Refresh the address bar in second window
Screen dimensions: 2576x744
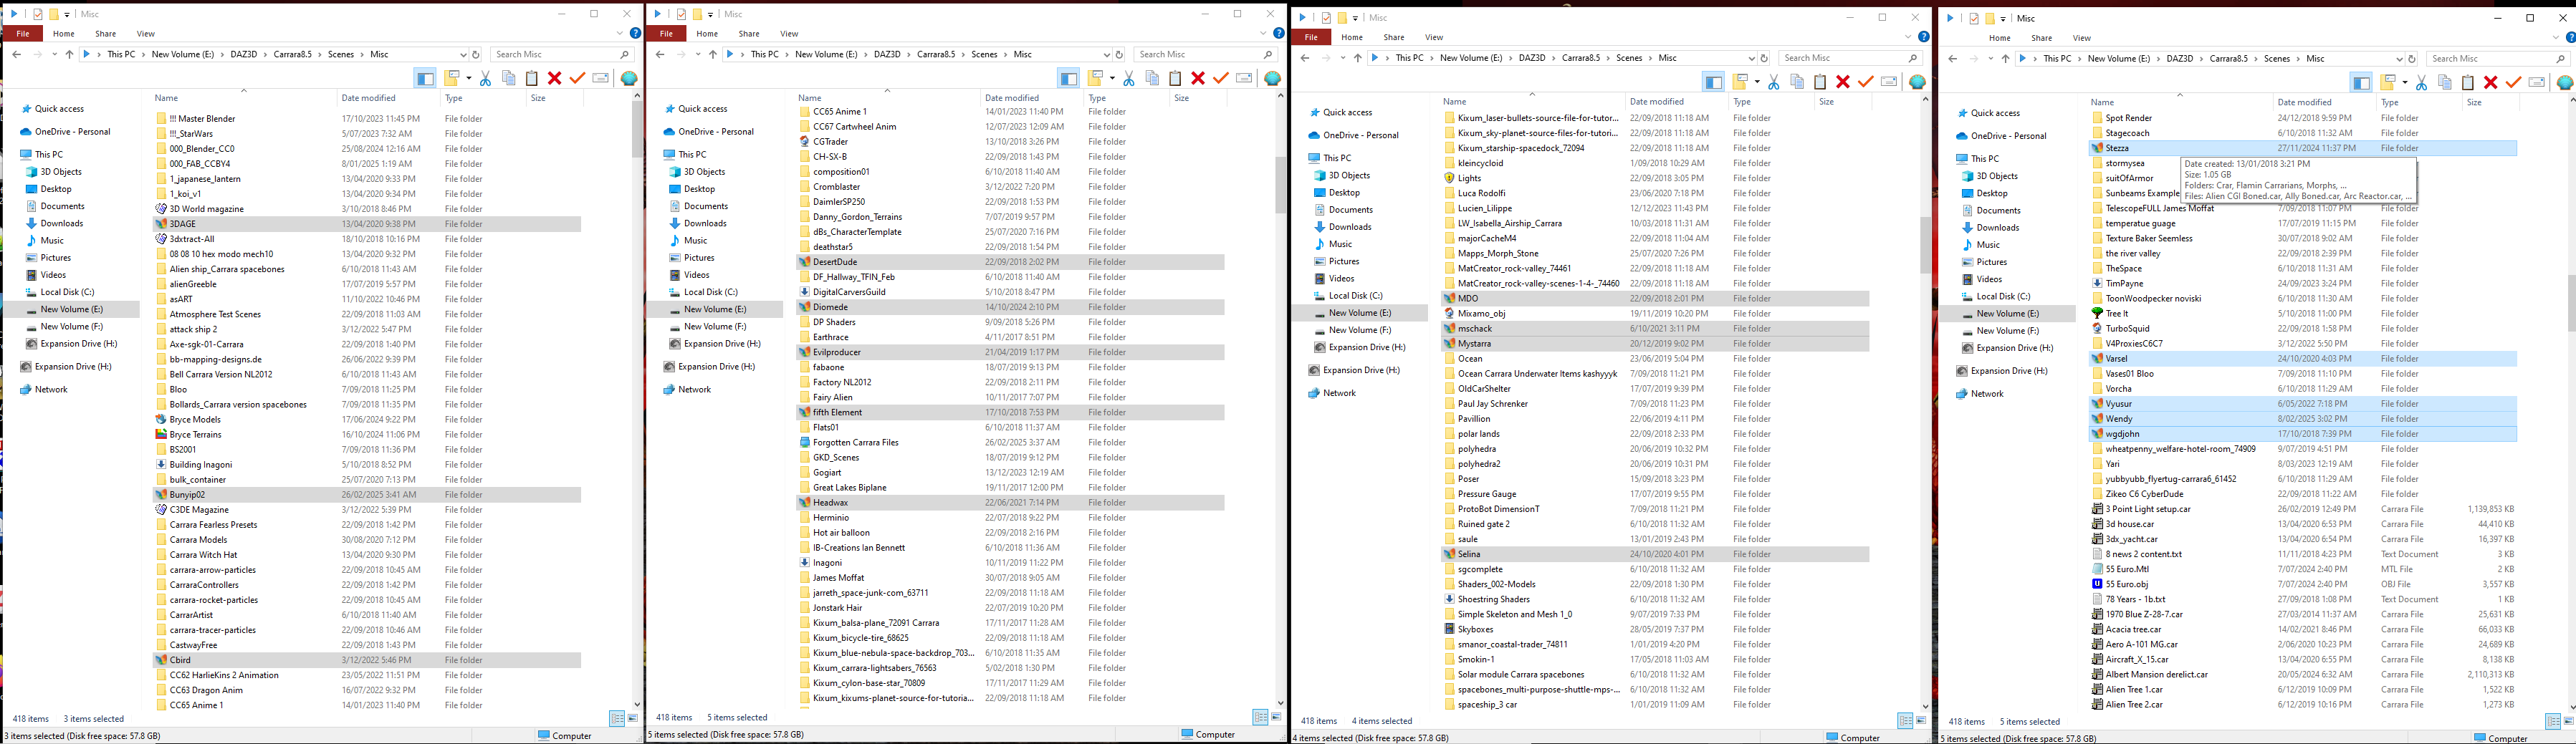tap(1119, 54)
